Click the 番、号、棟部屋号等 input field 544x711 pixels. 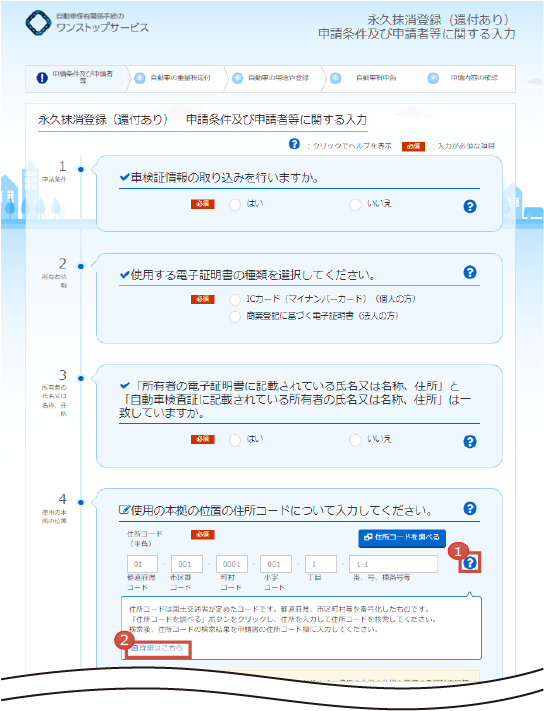pos(393,564)
